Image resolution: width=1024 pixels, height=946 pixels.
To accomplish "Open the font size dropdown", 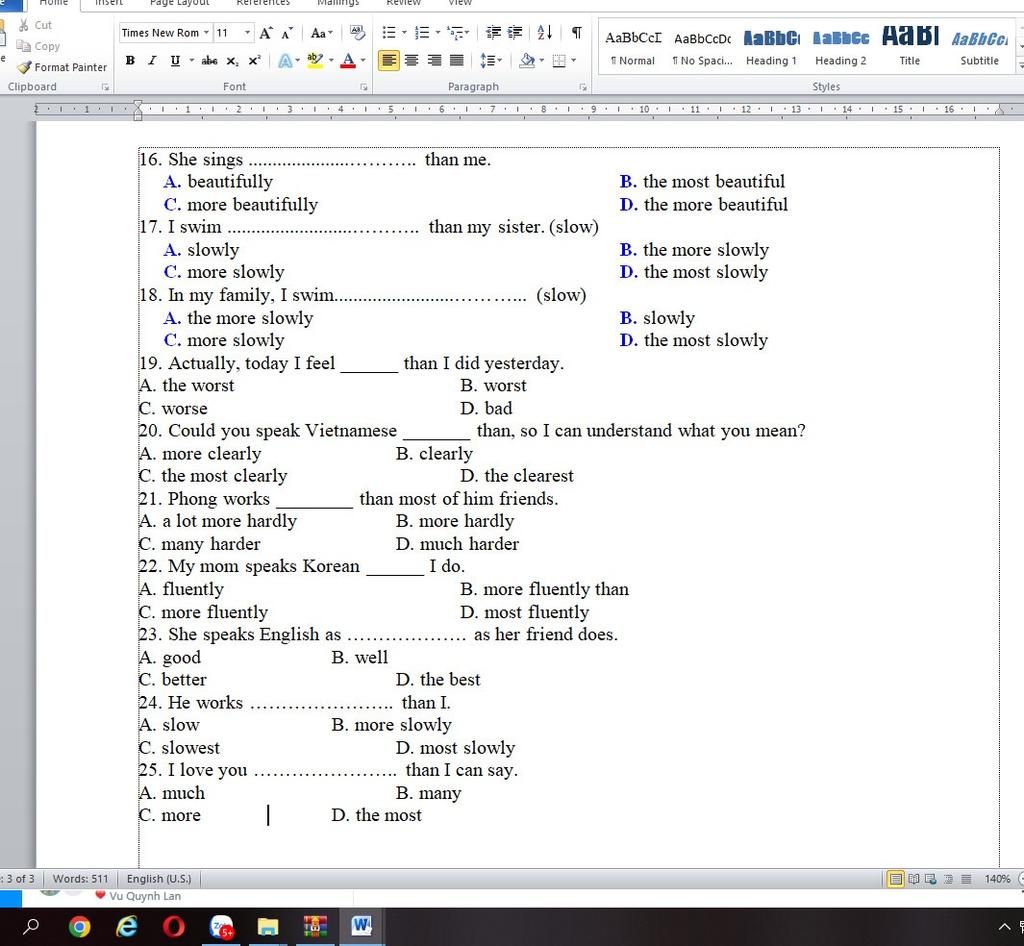I will click(245, 32).
